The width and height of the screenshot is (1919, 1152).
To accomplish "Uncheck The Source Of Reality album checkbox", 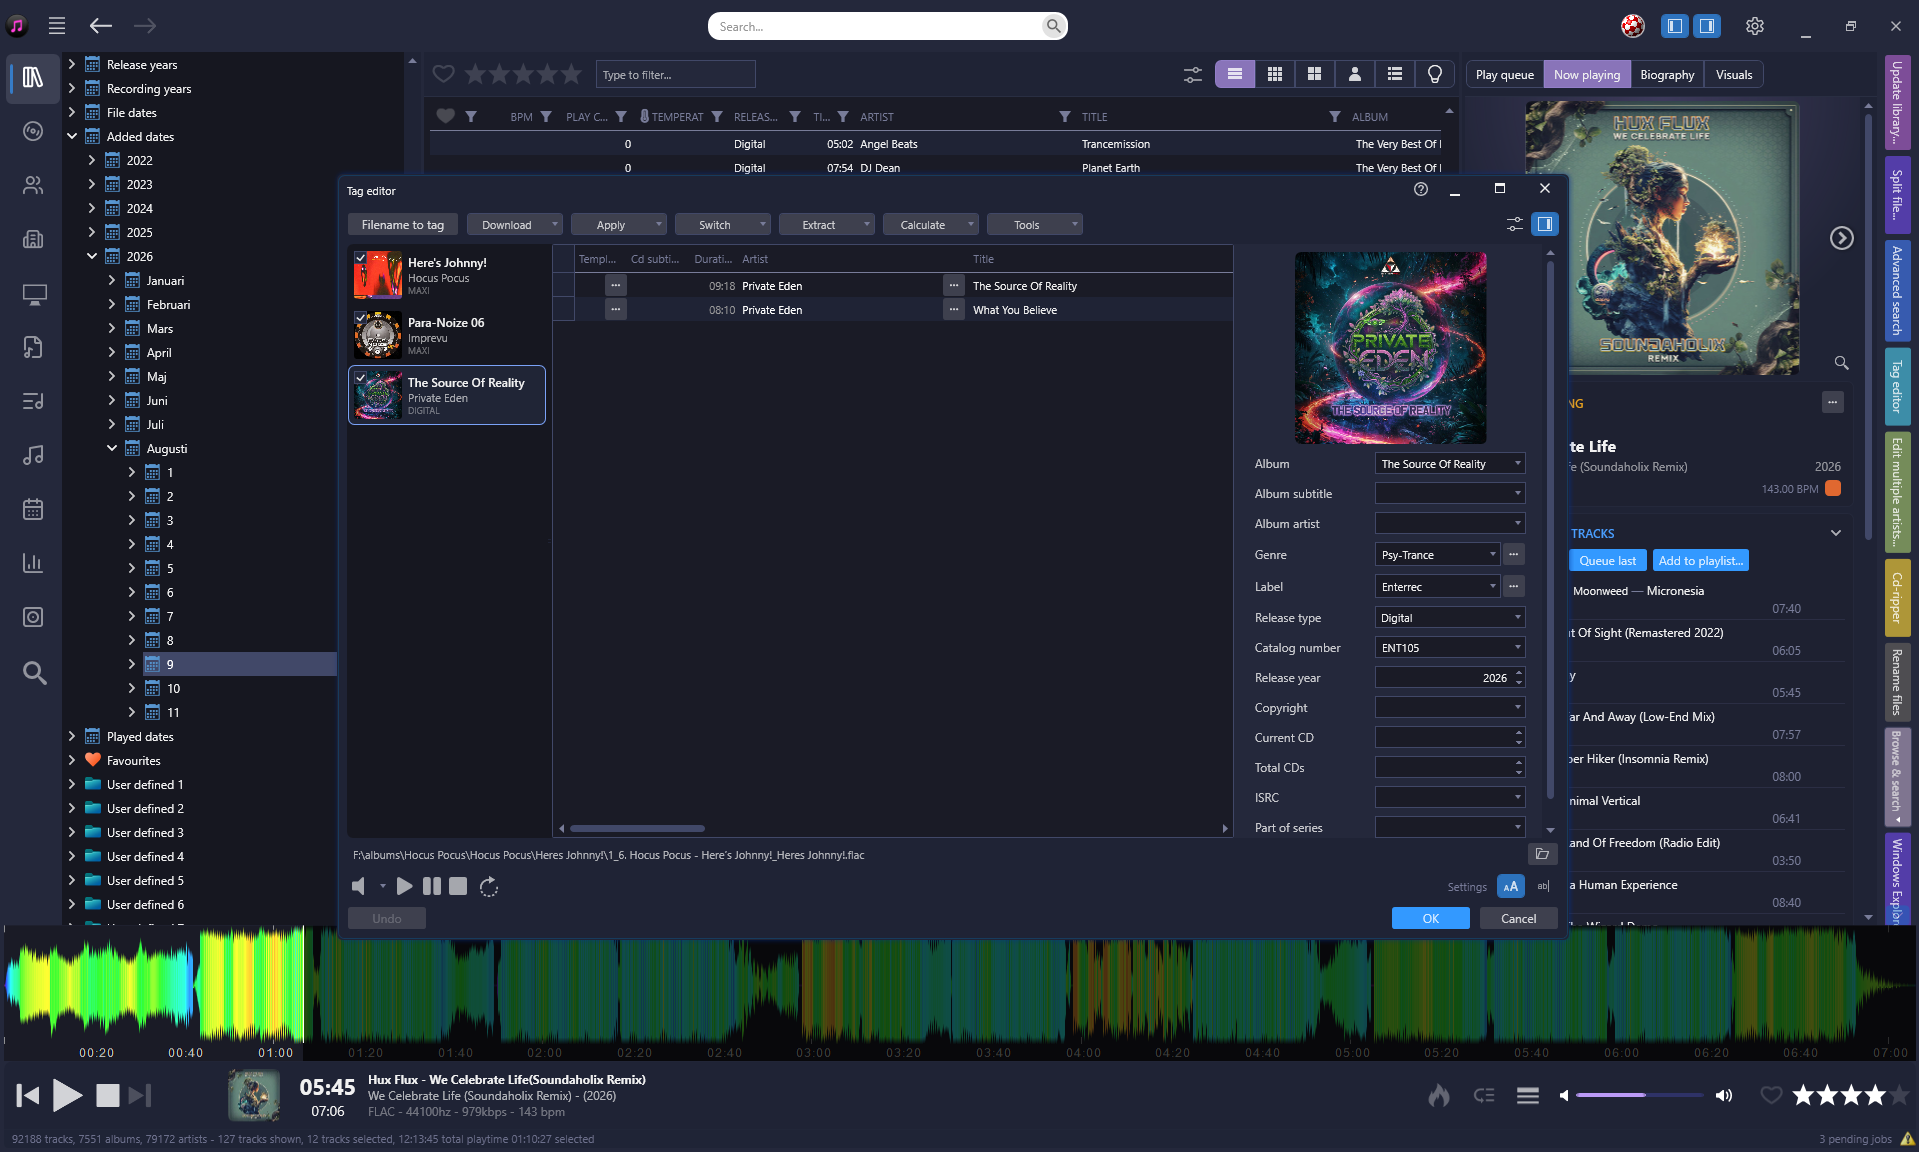I will point(360,378).
